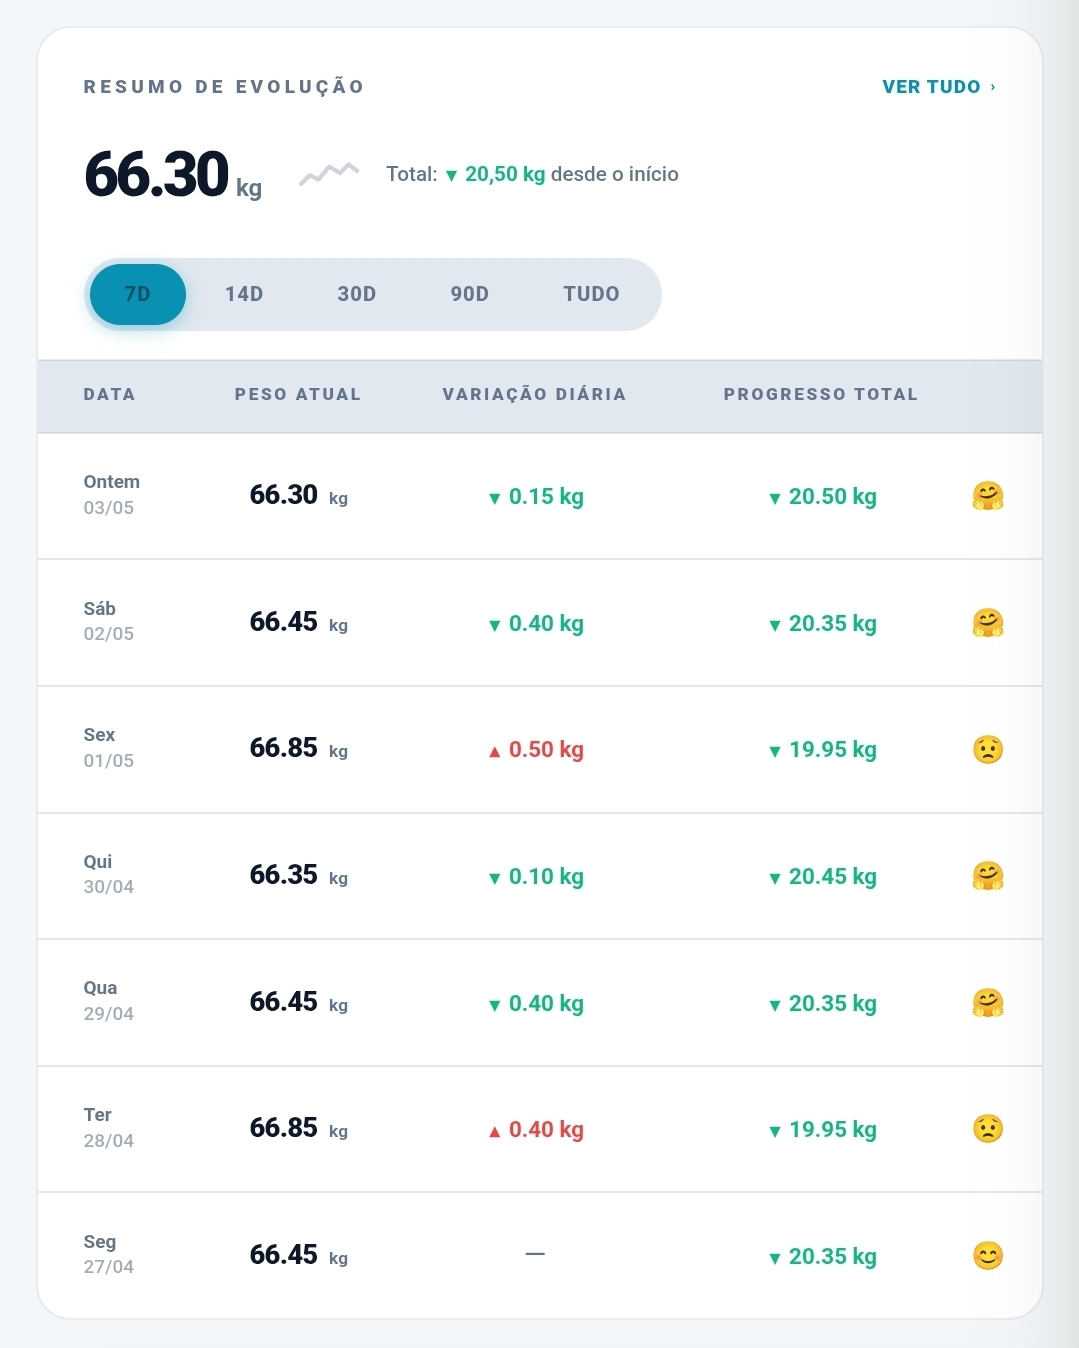Click the red 0.50 kg variation value
Image resolution: width=1079 pixels, height=1348 pixels.
[x=536, y=749]
